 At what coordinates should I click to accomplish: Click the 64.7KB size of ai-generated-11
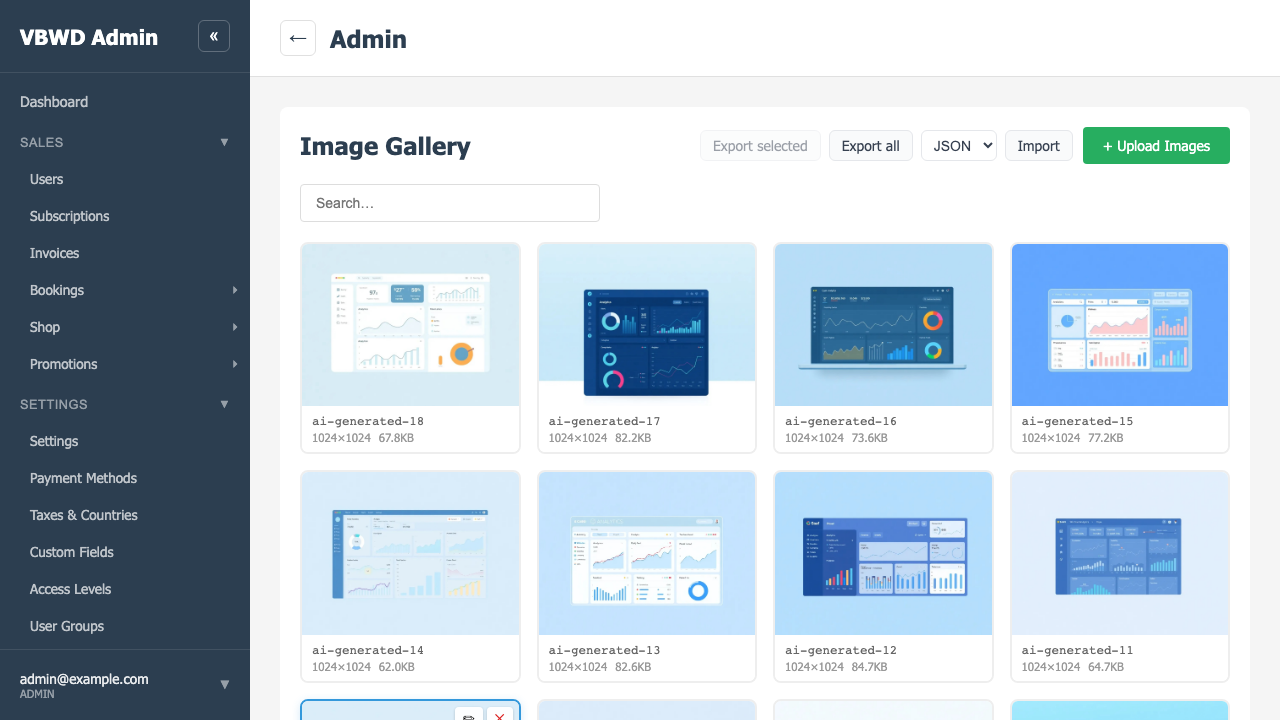[1106, 667]
